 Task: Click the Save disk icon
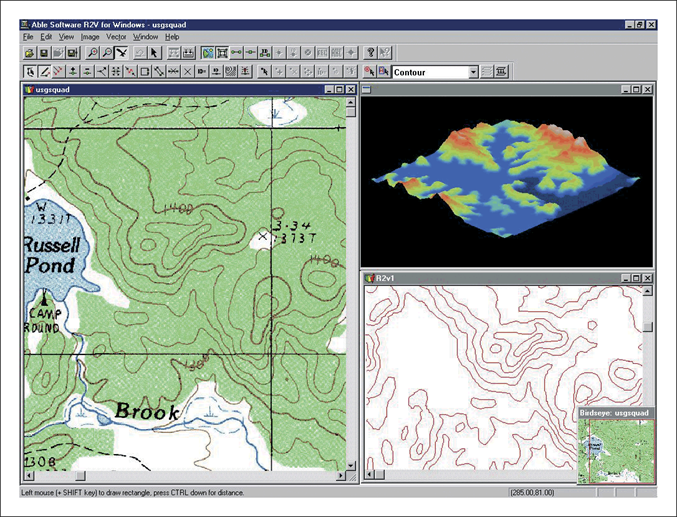click(x=44, y=51)
